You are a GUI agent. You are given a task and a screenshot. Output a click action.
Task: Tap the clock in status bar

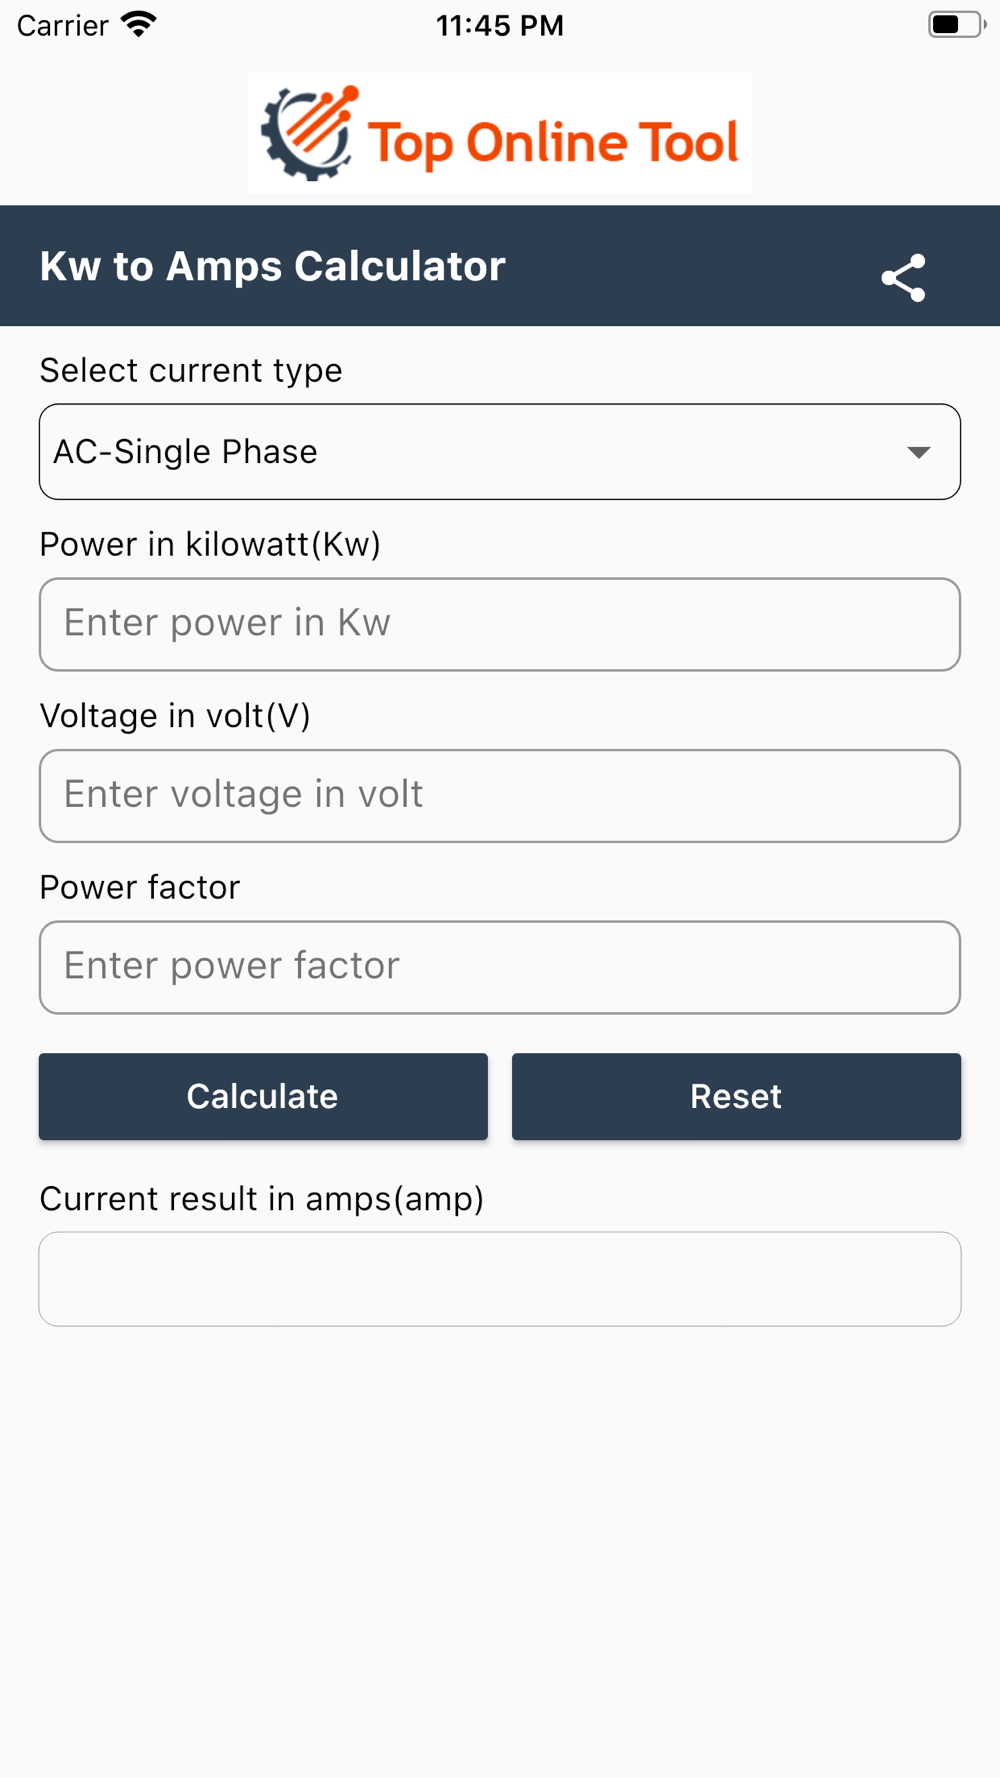click(x=500, y=25)
